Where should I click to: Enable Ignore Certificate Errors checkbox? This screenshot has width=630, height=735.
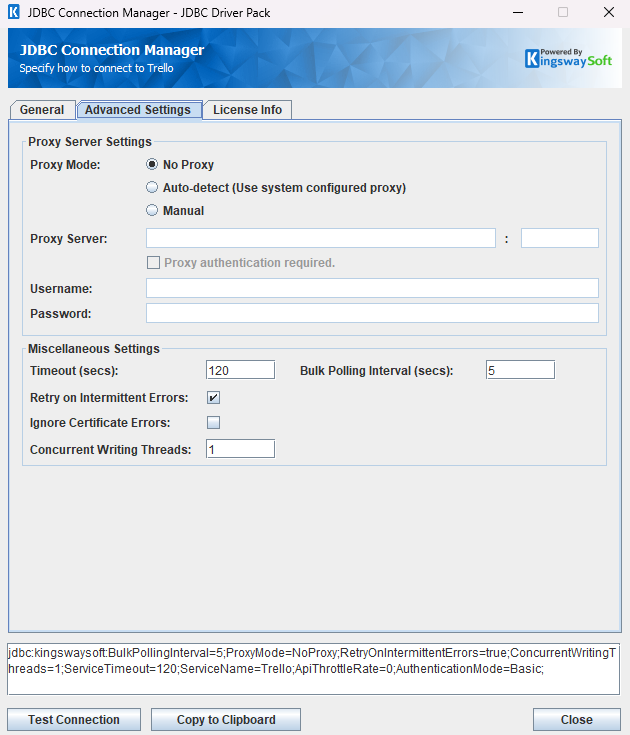pyautogui.click(x=213, y=422)
